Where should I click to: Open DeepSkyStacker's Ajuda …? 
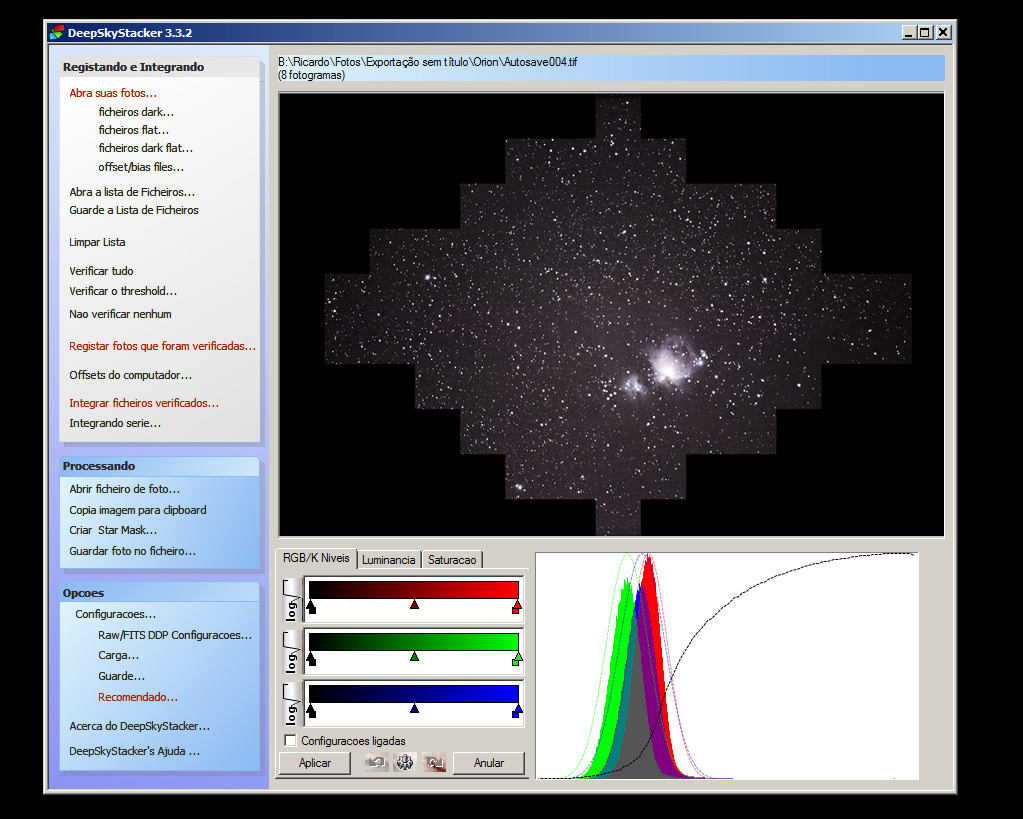(134, 751)
